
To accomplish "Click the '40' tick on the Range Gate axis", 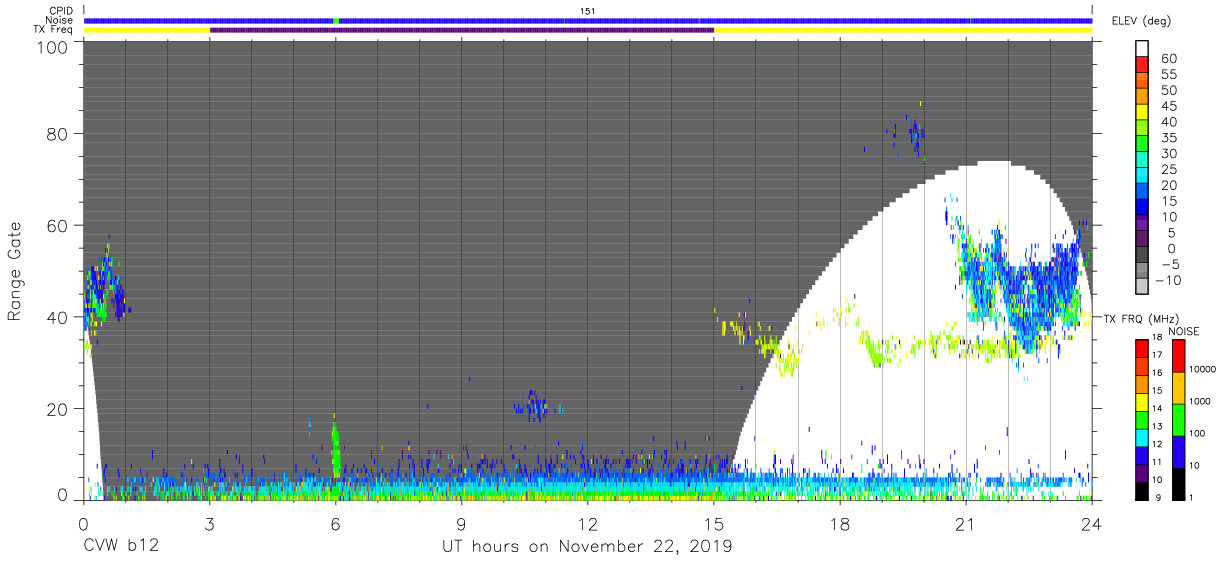I will 59,317.
